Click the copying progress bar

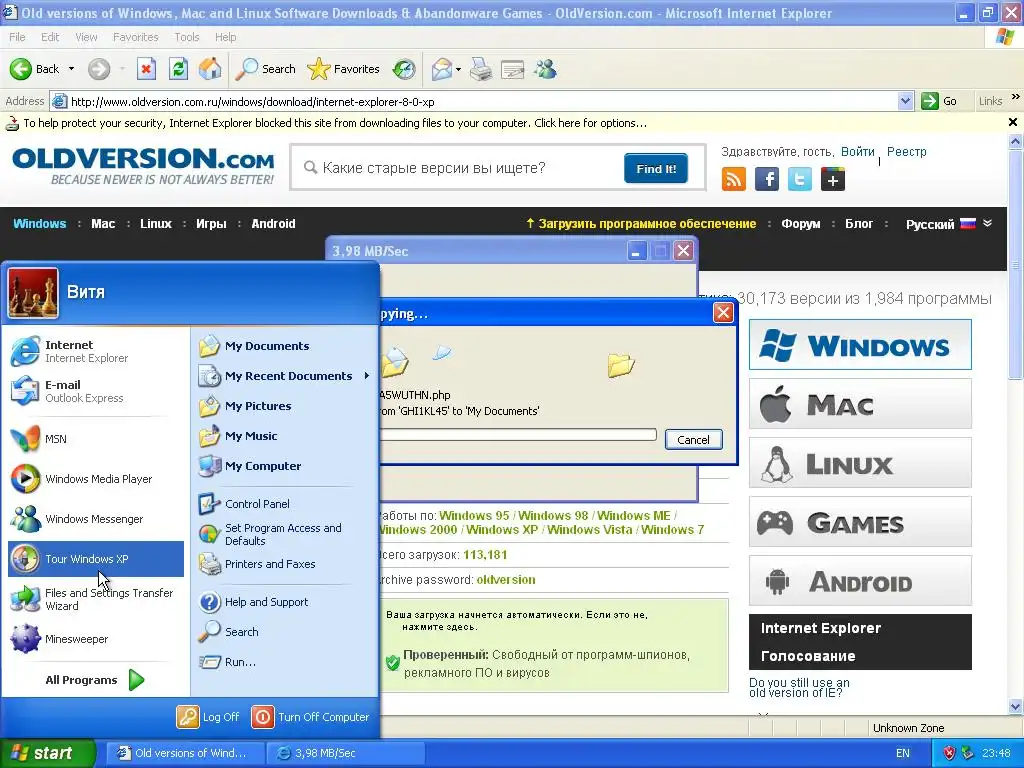point(518,435)
